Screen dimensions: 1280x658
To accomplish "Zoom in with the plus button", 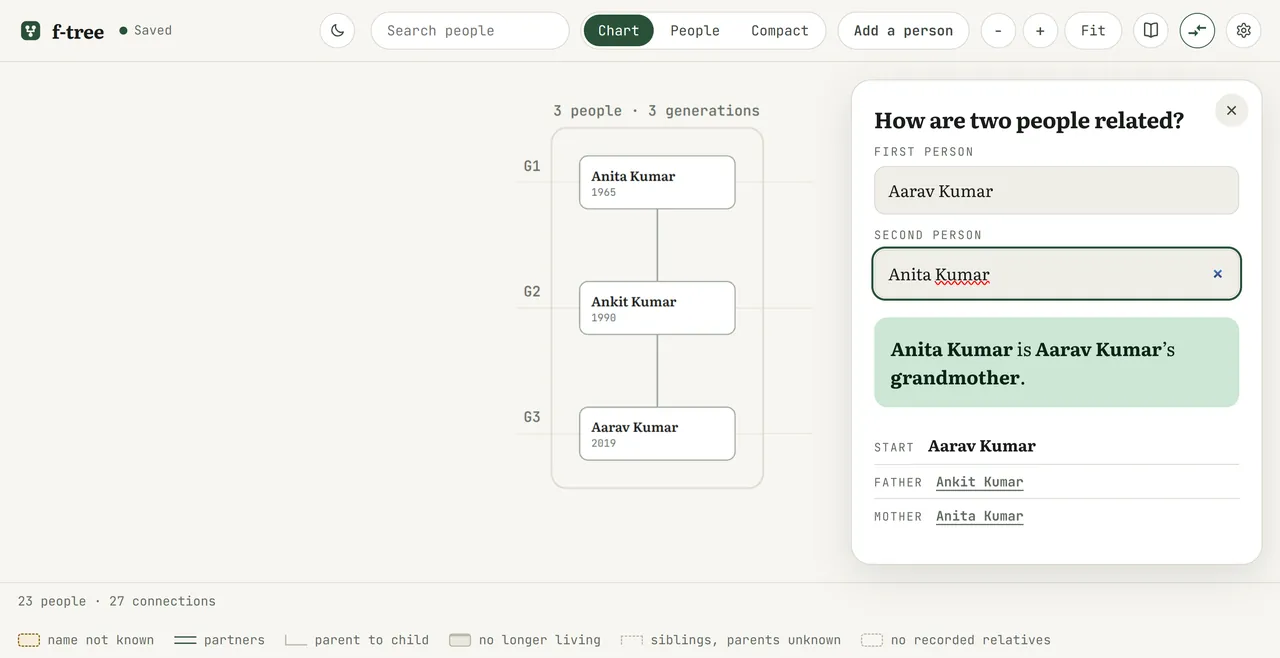I will [1040, 31].
